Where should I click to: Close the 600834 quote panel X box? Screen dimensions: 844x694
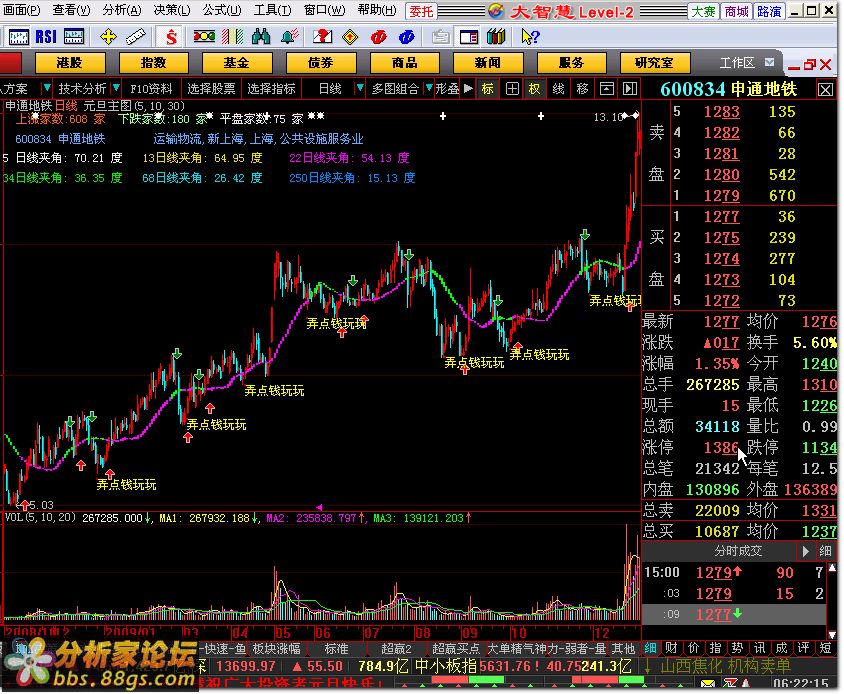825,89
